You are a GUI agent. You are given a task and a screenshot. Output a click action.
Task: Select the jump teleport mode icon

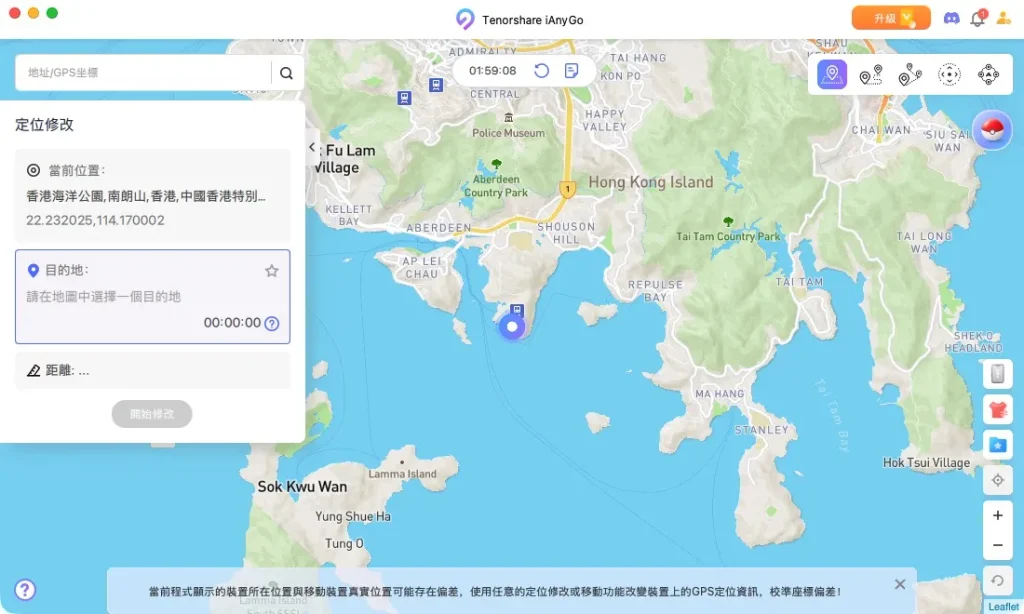[949, 74]
